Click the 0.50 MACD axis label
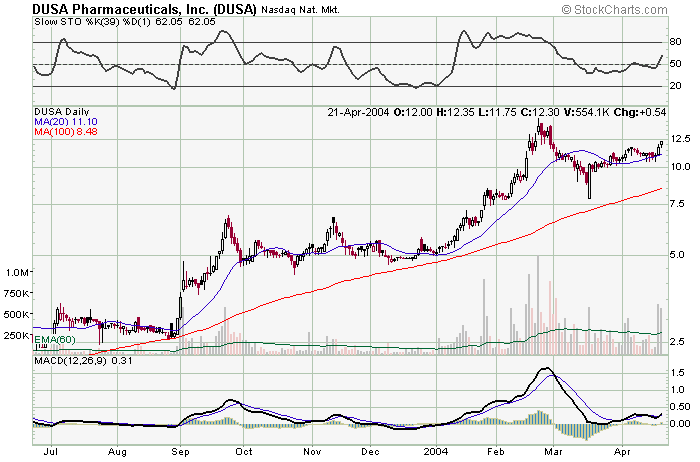Image resolution: width=700 pixels, height=462 pixels. tap(680, 407)
